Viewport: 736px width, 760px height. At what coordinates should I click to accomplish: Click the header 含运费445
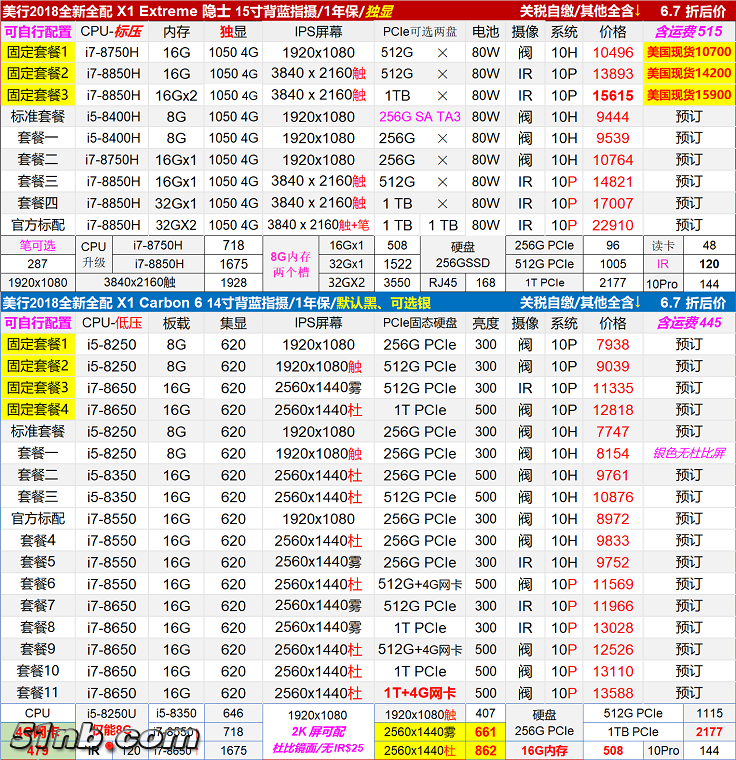coord(688,323)
